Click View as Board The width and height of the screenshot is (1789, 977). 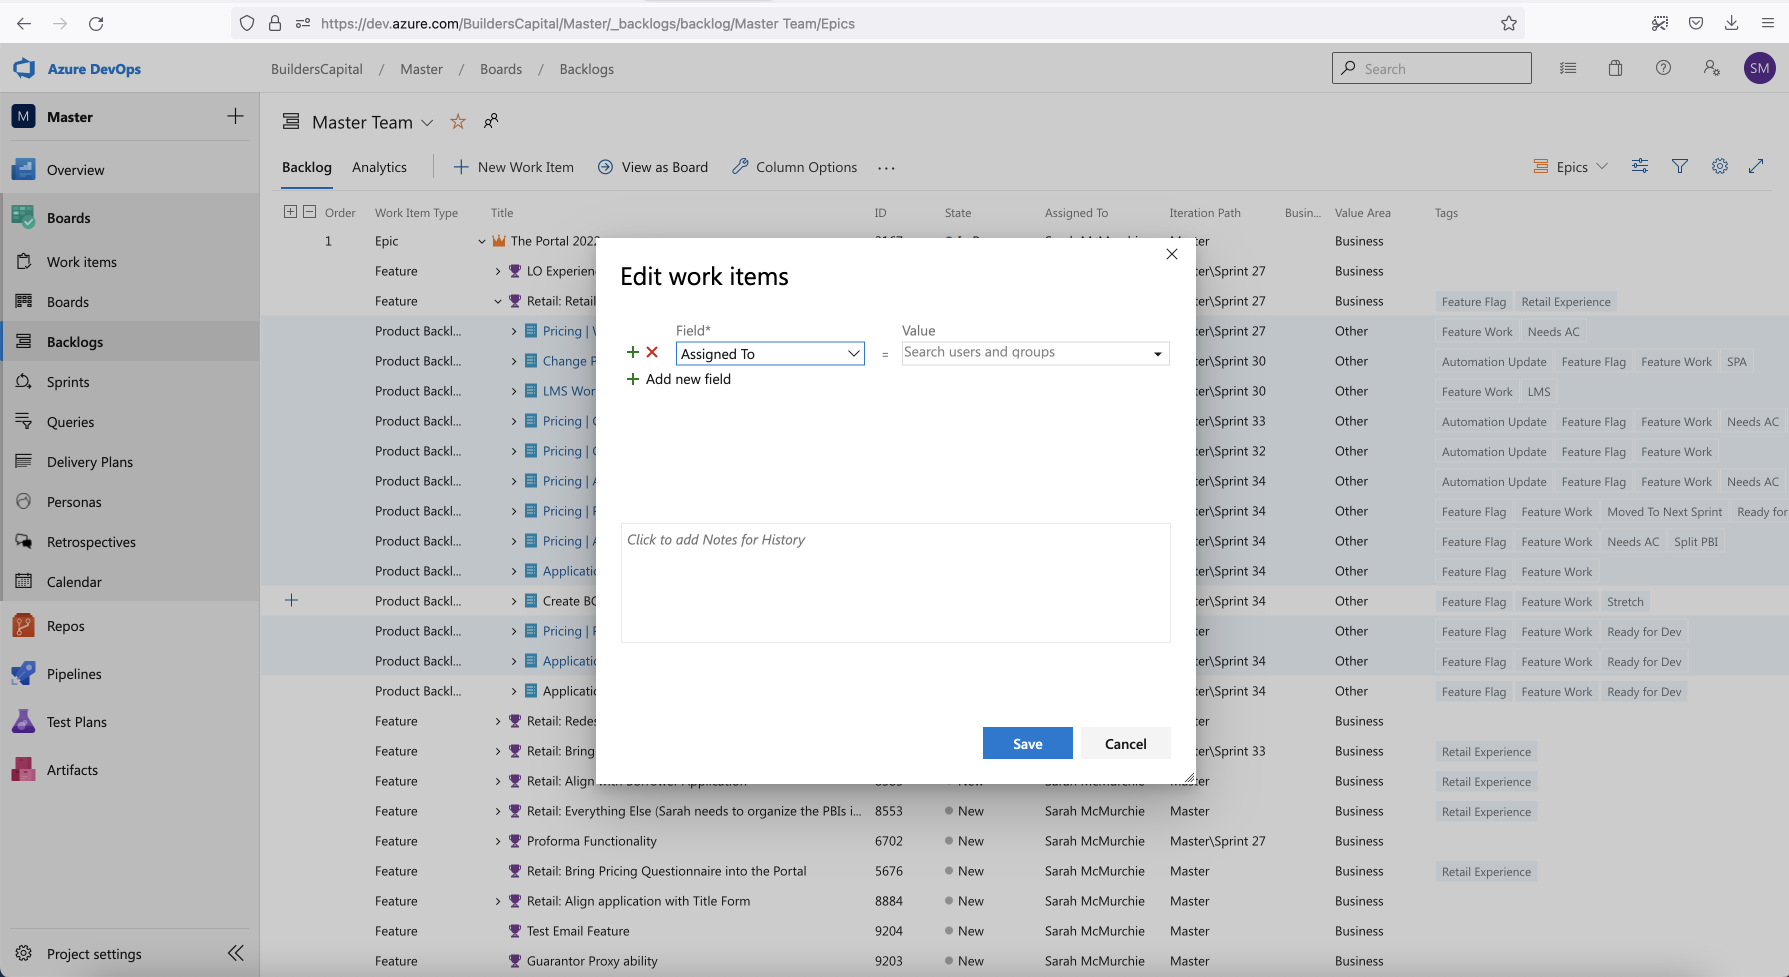click(x=653, y=167)
